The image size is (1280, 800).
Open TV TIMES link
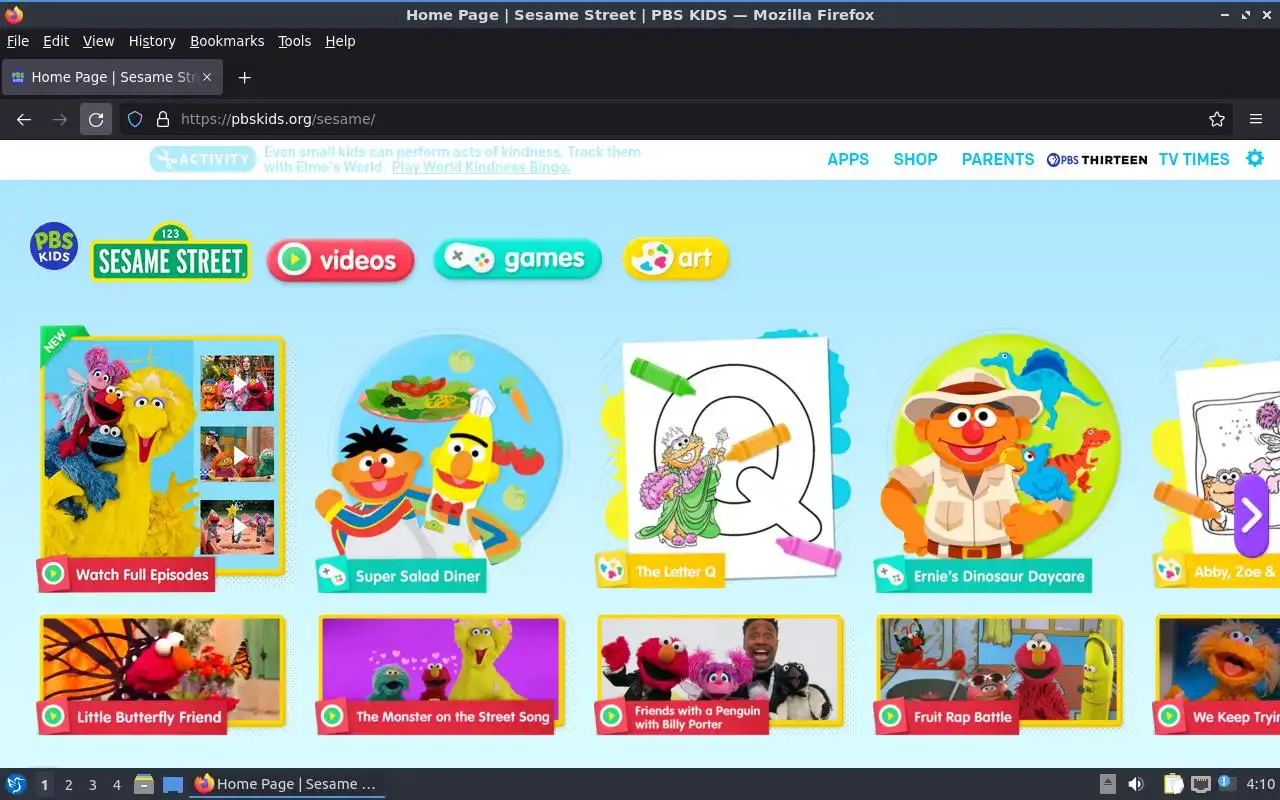pyautogui.click(x=1194, y=159)
